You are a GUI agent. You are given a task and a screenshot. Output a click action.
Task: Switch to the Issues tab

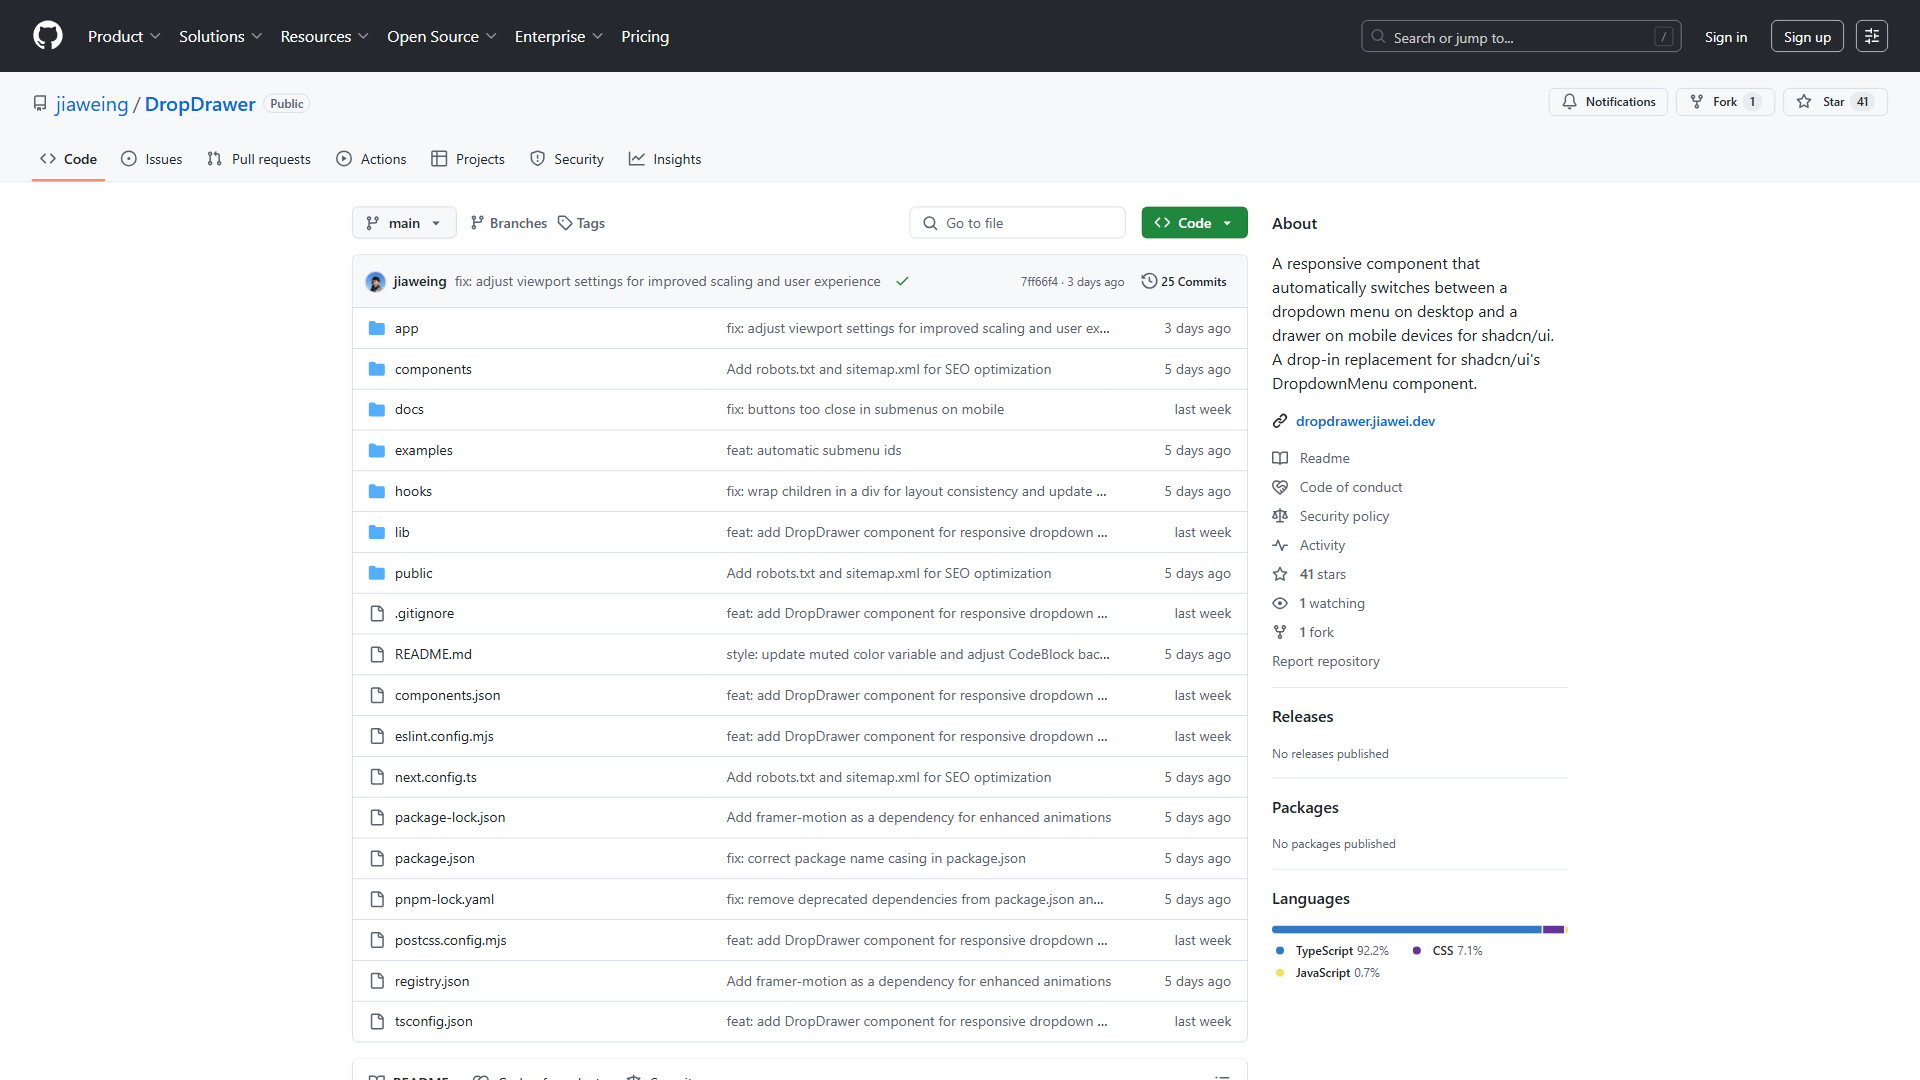click(x=151, y=159)
